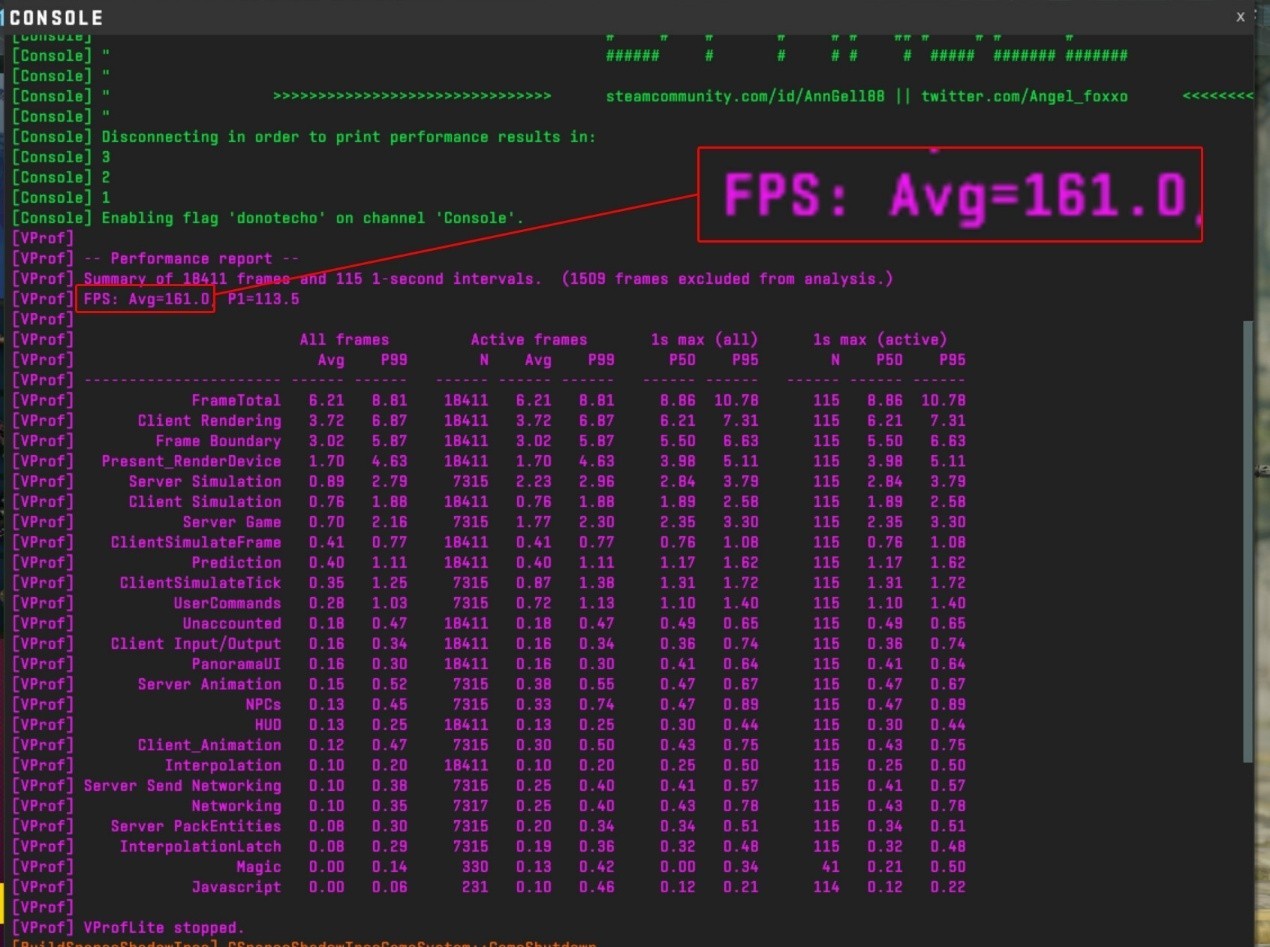The width and height of the screenshot is (1270, 947).
Task: Click the enlarged FPS Avg=161.0 callout
Action: [x=949, y=195]
